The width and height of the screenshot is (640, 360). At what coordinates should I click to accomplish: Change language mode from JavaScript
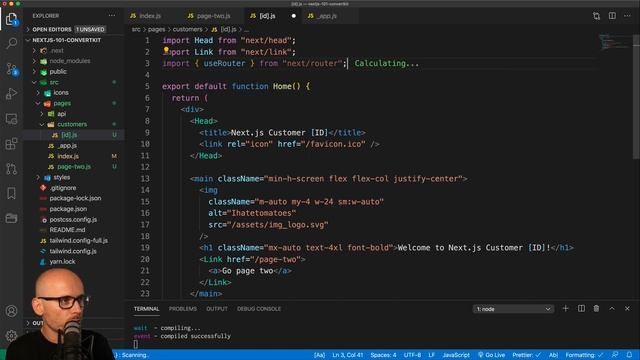[456, 355]
